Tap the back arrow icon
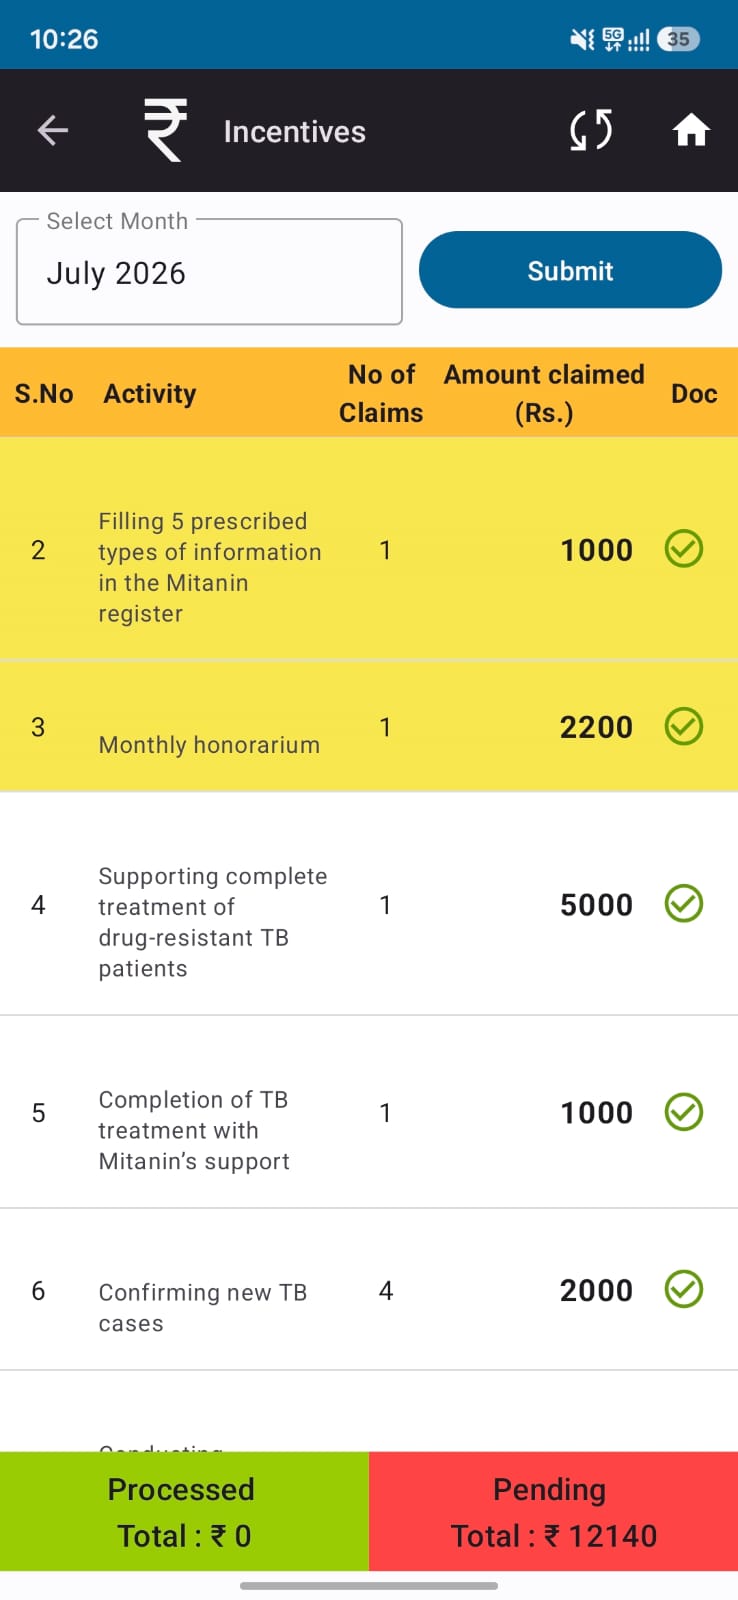The width and height of the screenshot is (738, 1600). [x=52, y=130]
